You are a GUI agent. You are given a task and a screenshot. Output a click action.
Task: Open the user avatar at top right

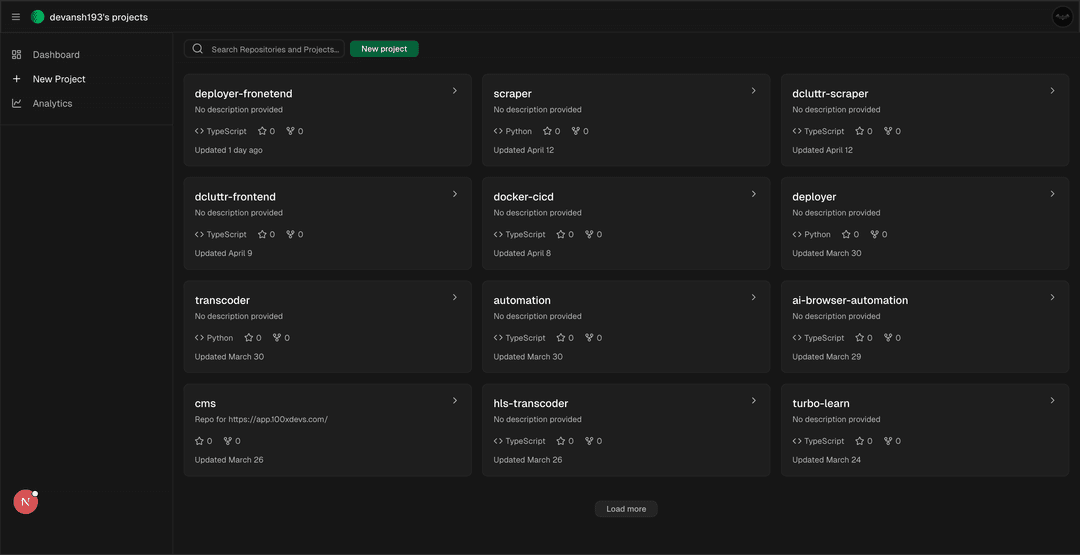pyautogui.click(x=1063, y=17)
